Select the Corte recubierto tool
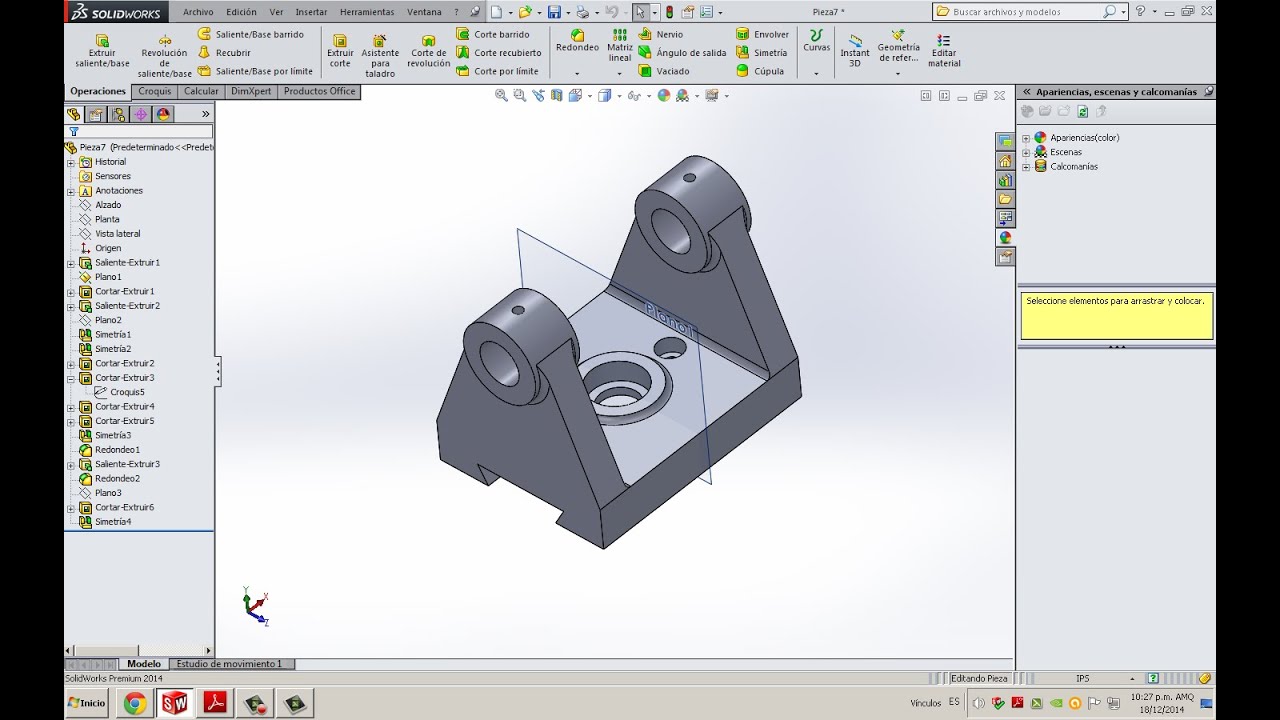This screenshot has height=720, width=1280. point(499,53)
